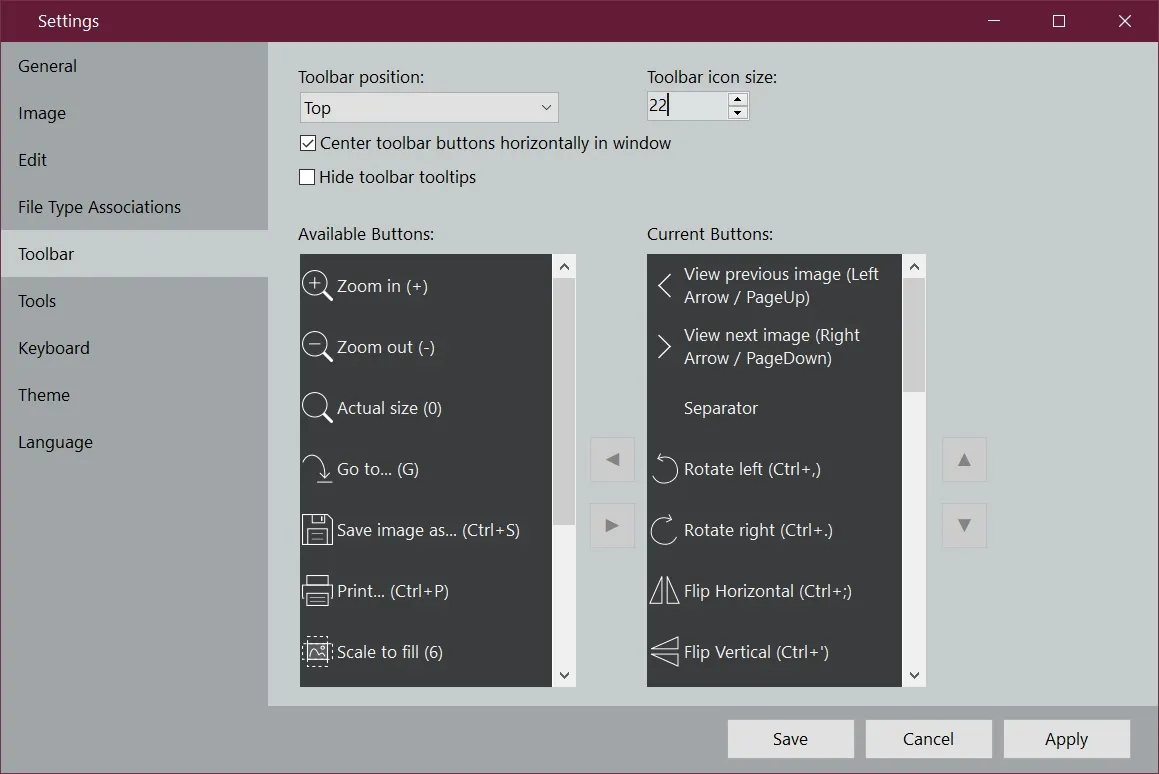Image resolution: width=1159 pixels, height=774 pixels.
Task: Select the Toolbar settings section
Action: [134, 254]
